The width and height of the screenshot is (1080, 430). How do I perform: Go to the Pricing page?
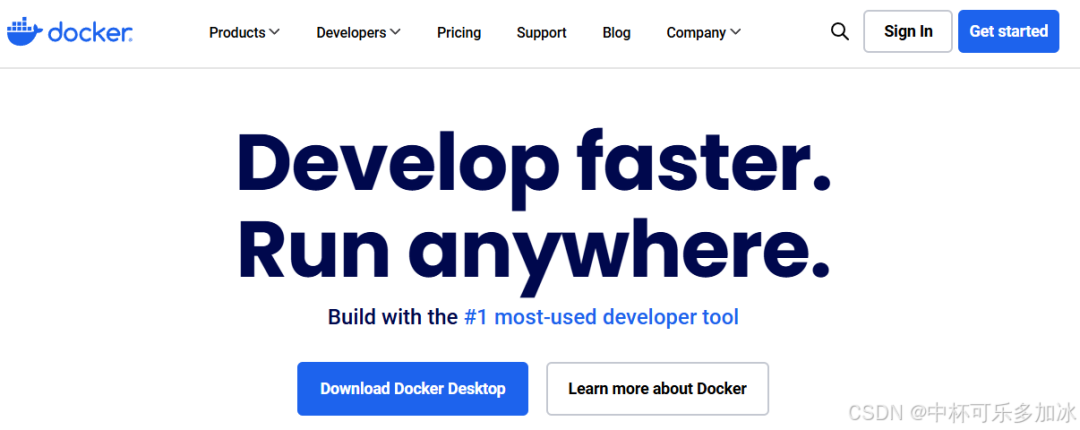(459, 32)
